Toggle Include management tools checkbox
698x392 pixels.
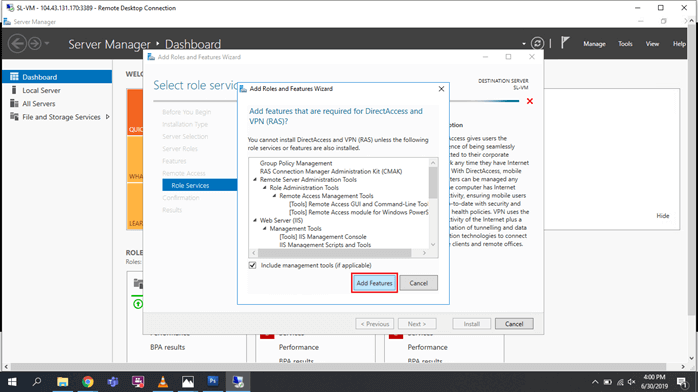[252, 265]
